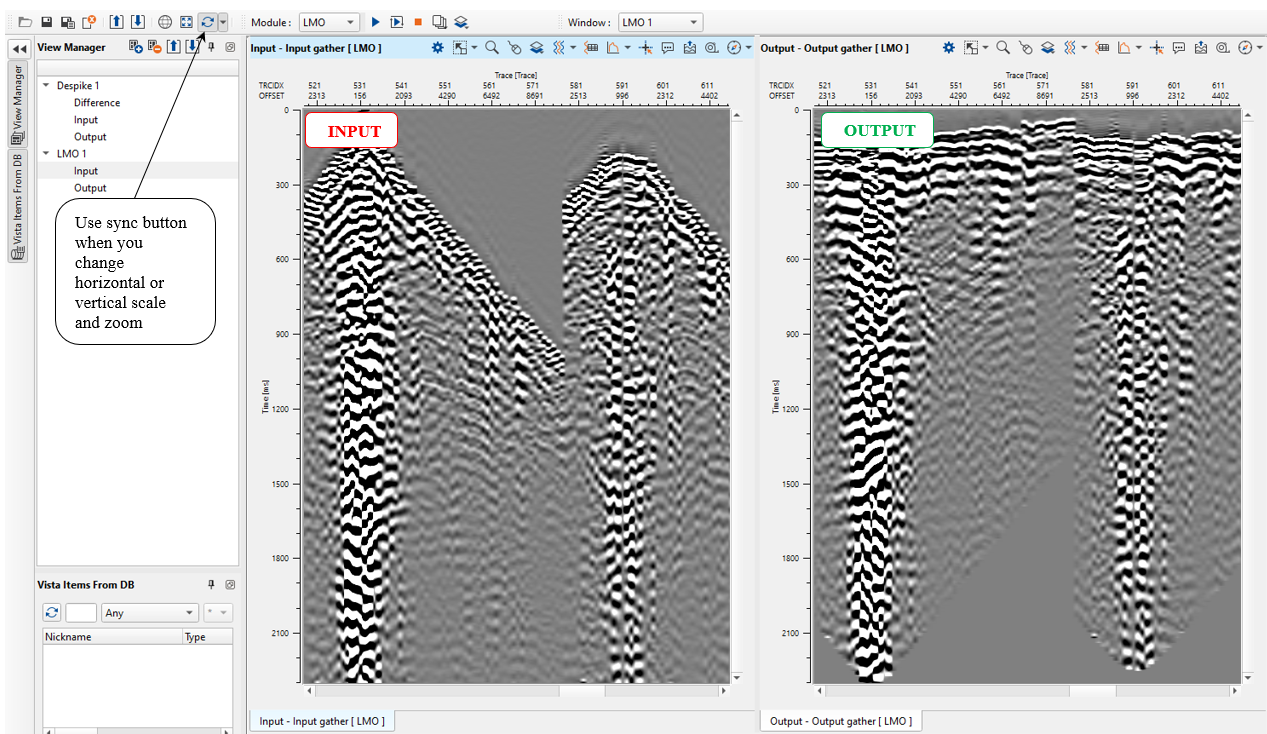
Task: Open the Window dropdown showing LMO 1
Action: 660,22
